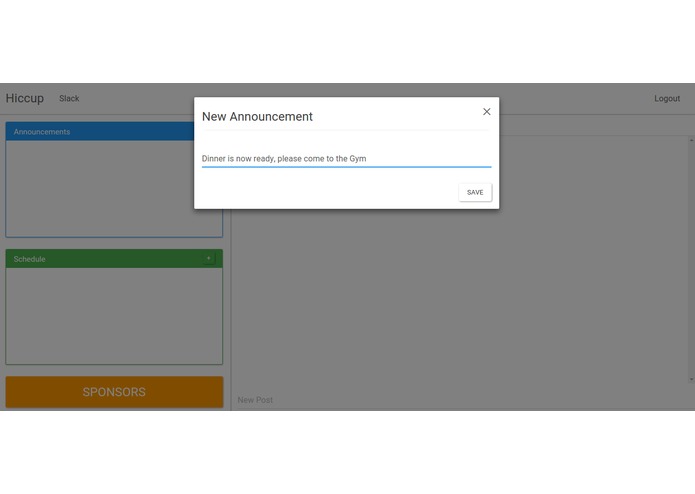Close the New Announcement dialog
695x494 pixels.
[x=486, y=112]
